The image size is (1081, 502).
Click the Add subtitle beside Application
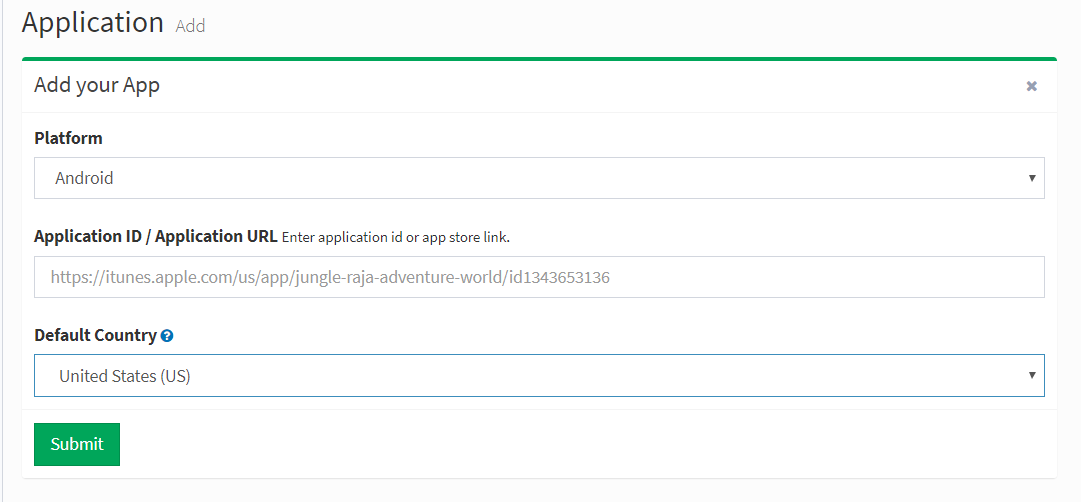tap(190, 26)
